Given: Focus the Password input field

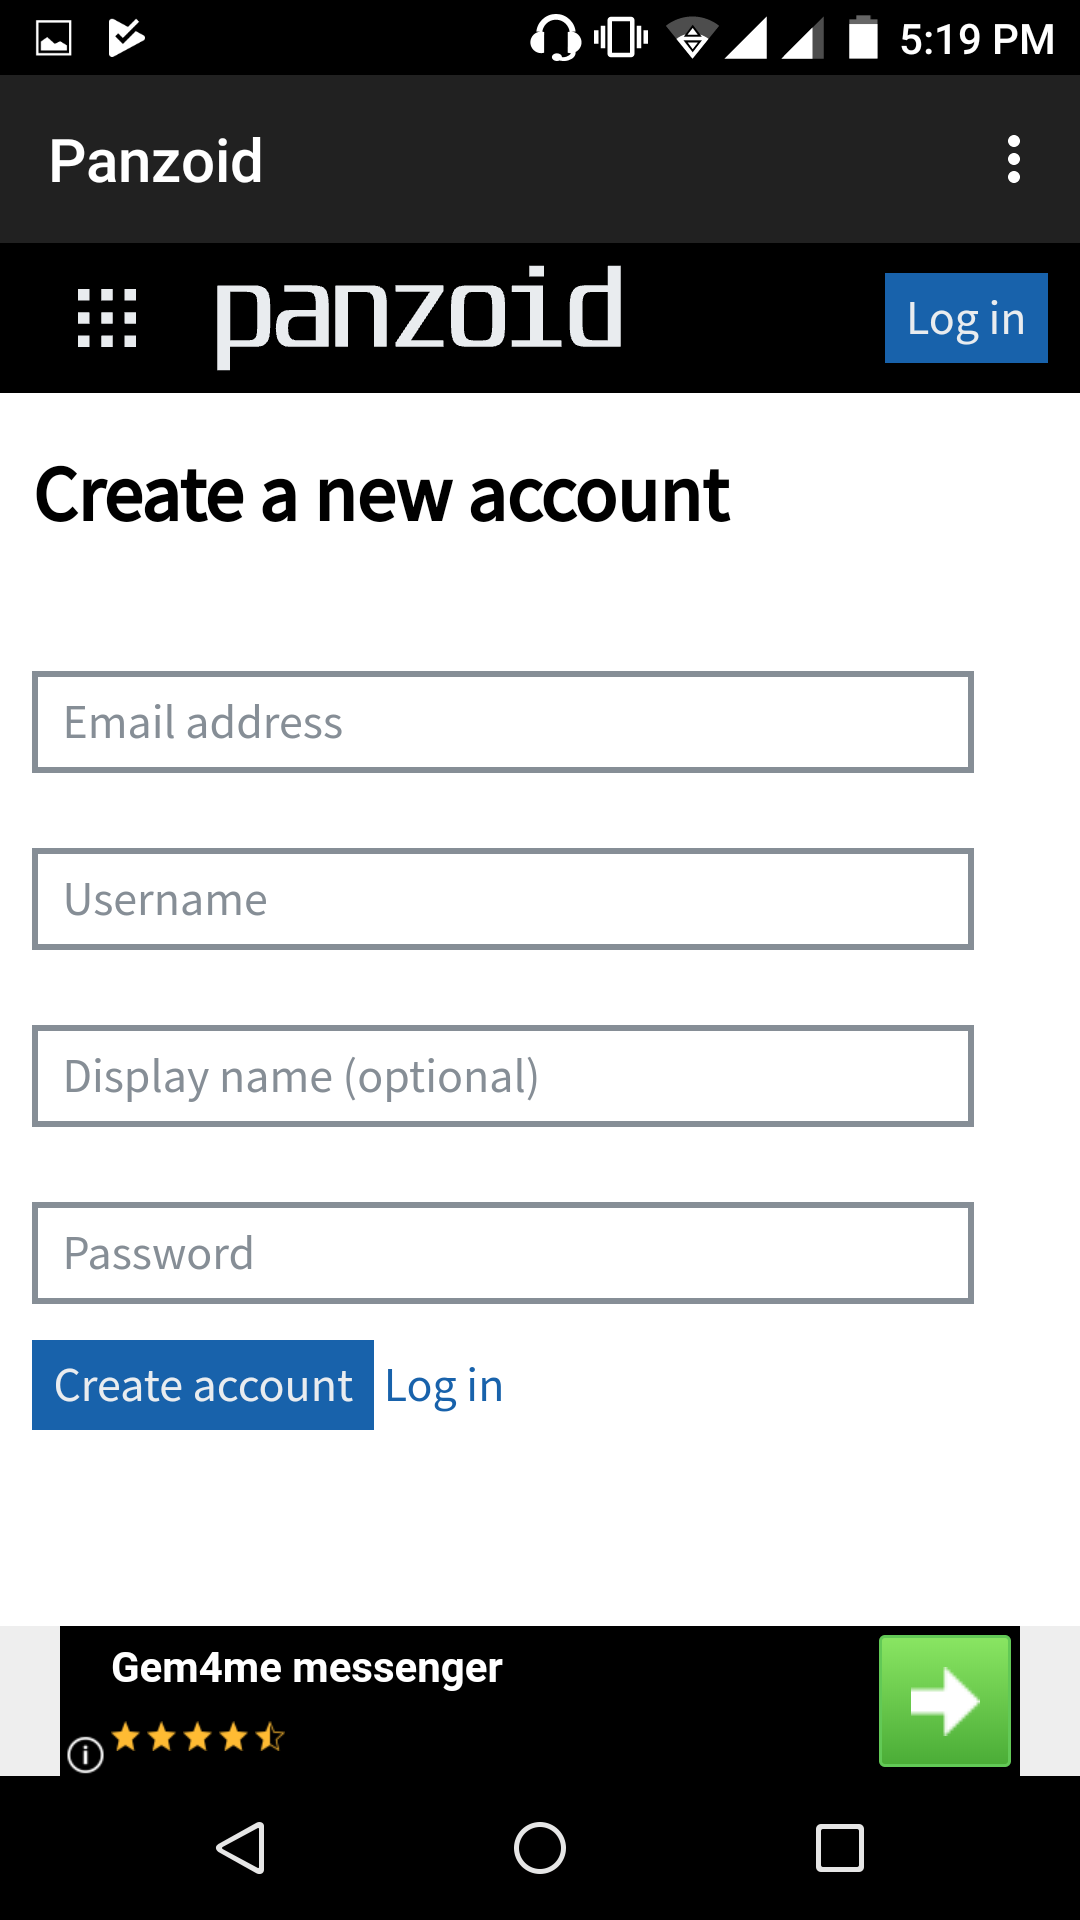Looking at the screenshot, I should (502, 1253).
